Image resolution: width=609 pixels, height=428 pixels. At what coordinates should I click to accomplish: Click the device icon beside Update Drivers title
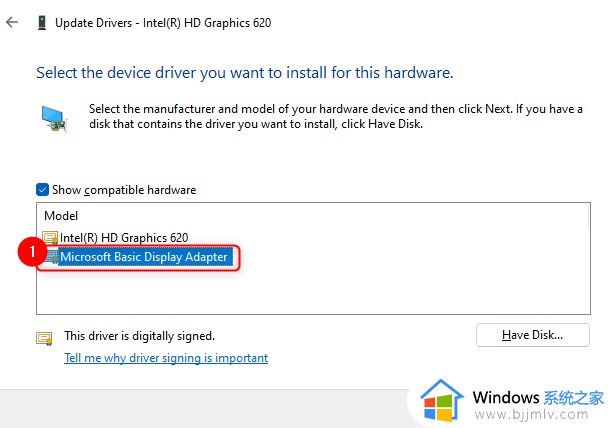[42, 23]
